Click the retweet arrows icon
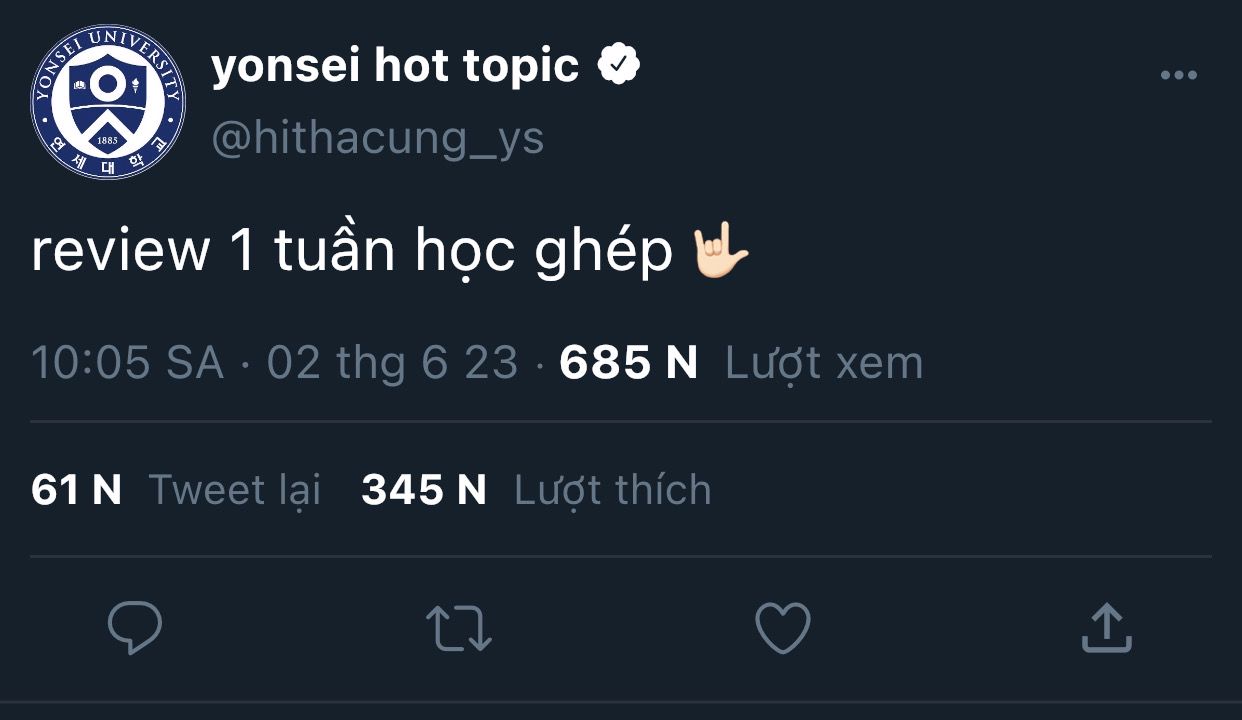1242x720 pixels. point(459,628)
